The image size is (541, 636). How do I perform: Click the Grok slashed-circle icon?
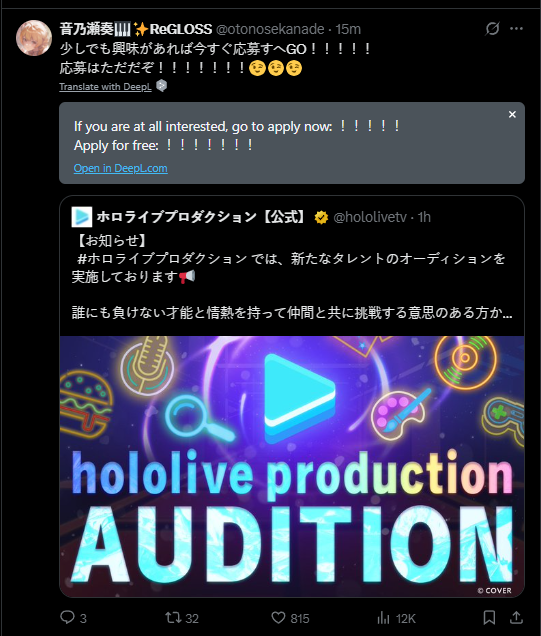492,29
